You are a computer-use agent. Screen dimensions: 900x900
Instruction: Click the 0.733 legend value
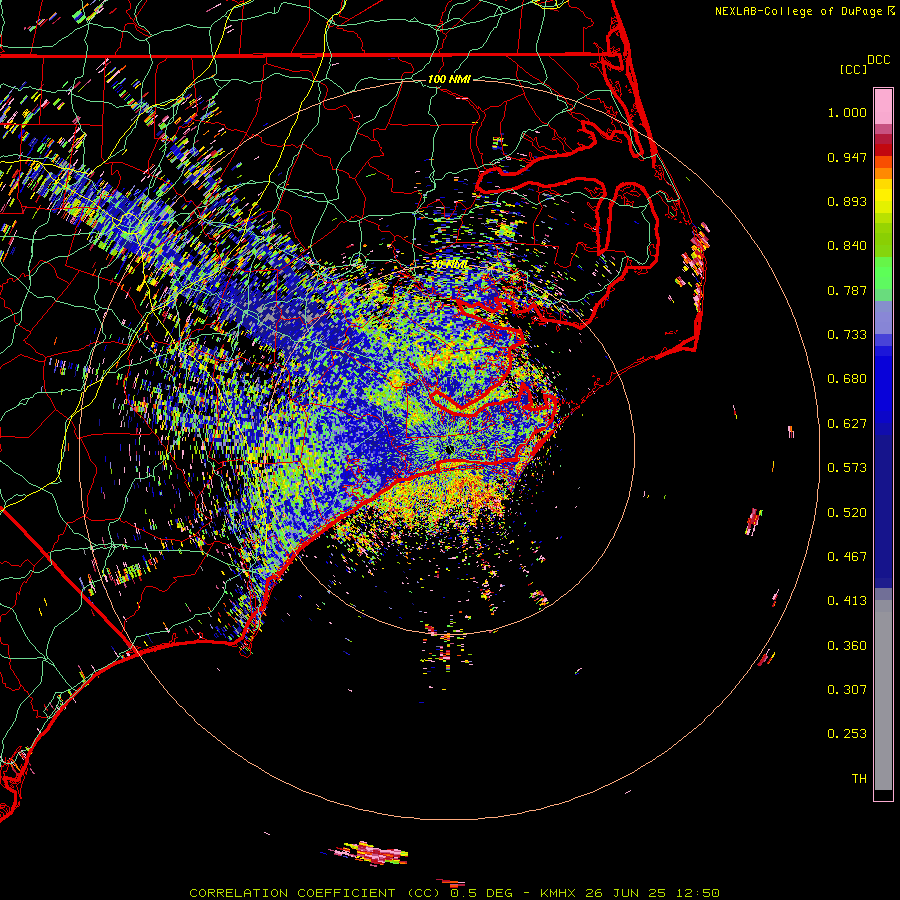click(x=847, y=335)
